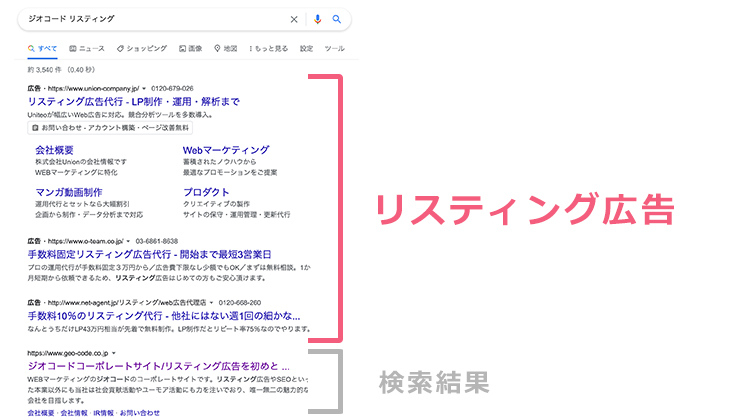
Task: Expand dropdown arrow beside o-team.co.jp URL
Action: [129, 241]
